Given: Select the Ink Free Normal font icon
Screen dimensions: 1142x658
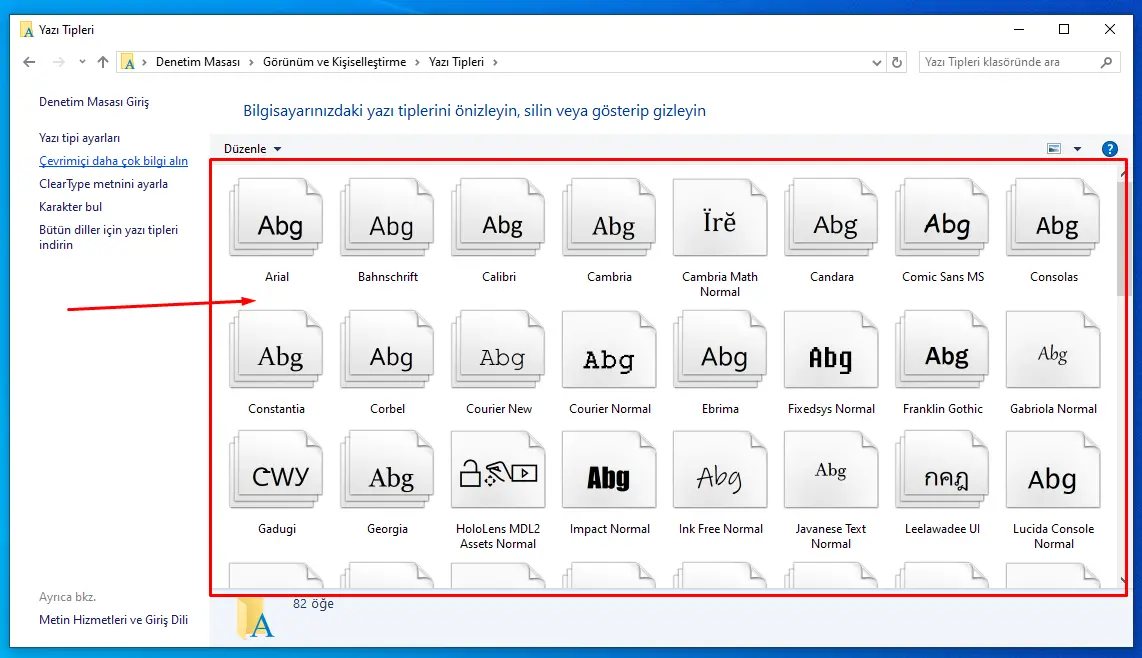Looking at the screenshot, I should (x=720, y=469).
